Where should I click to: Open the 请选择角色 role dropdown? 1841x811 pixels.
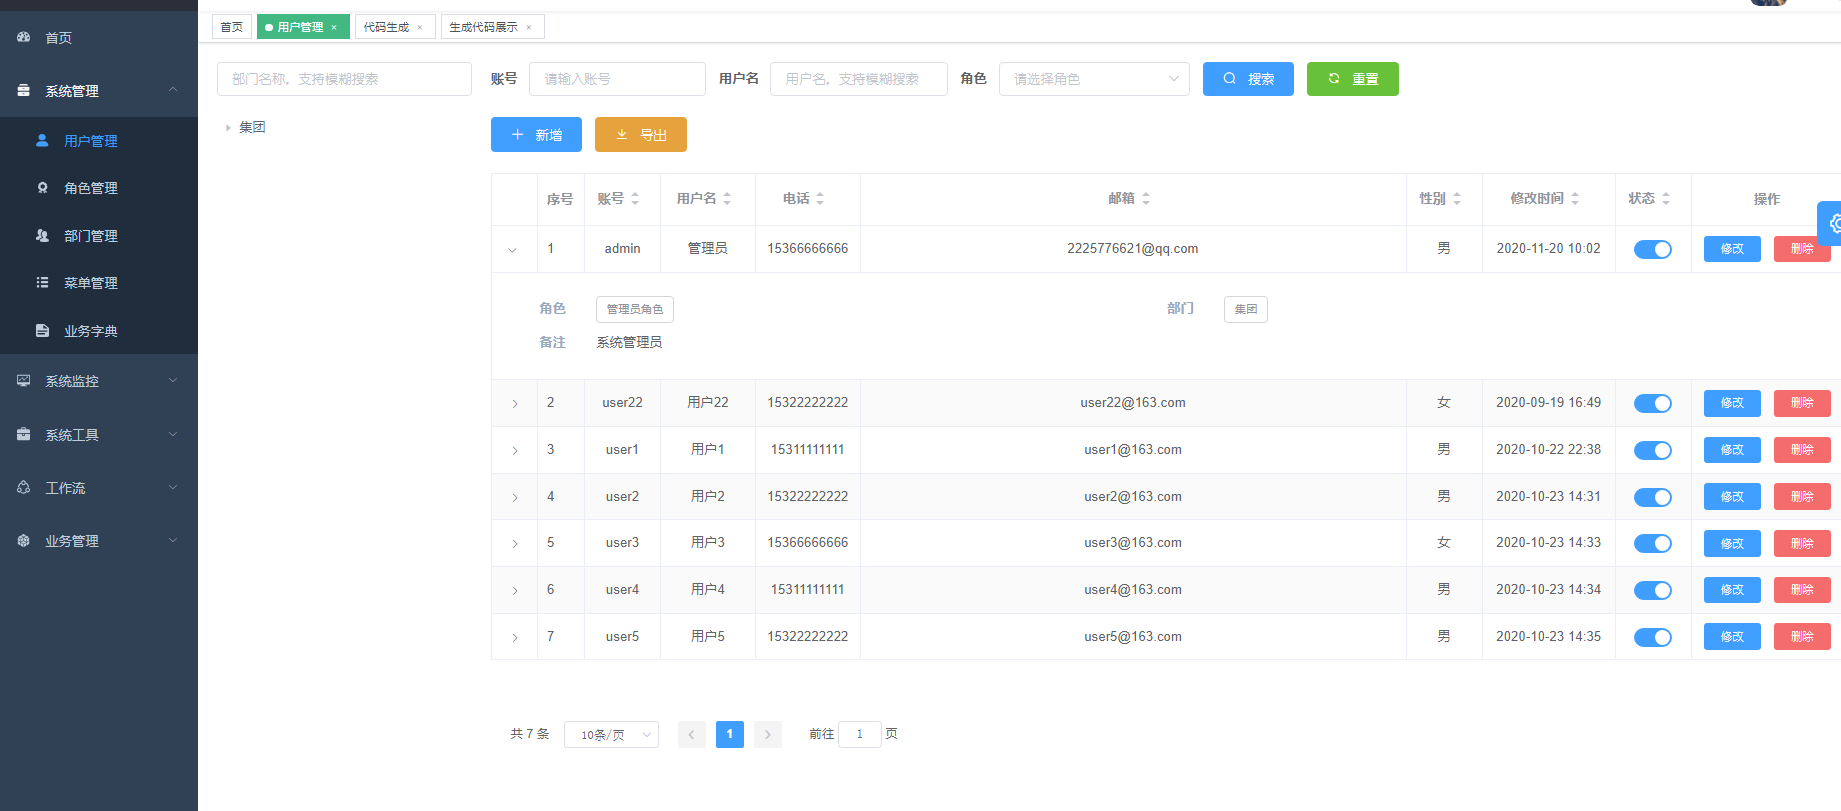pyautogui.click(x=1094, y=79)
